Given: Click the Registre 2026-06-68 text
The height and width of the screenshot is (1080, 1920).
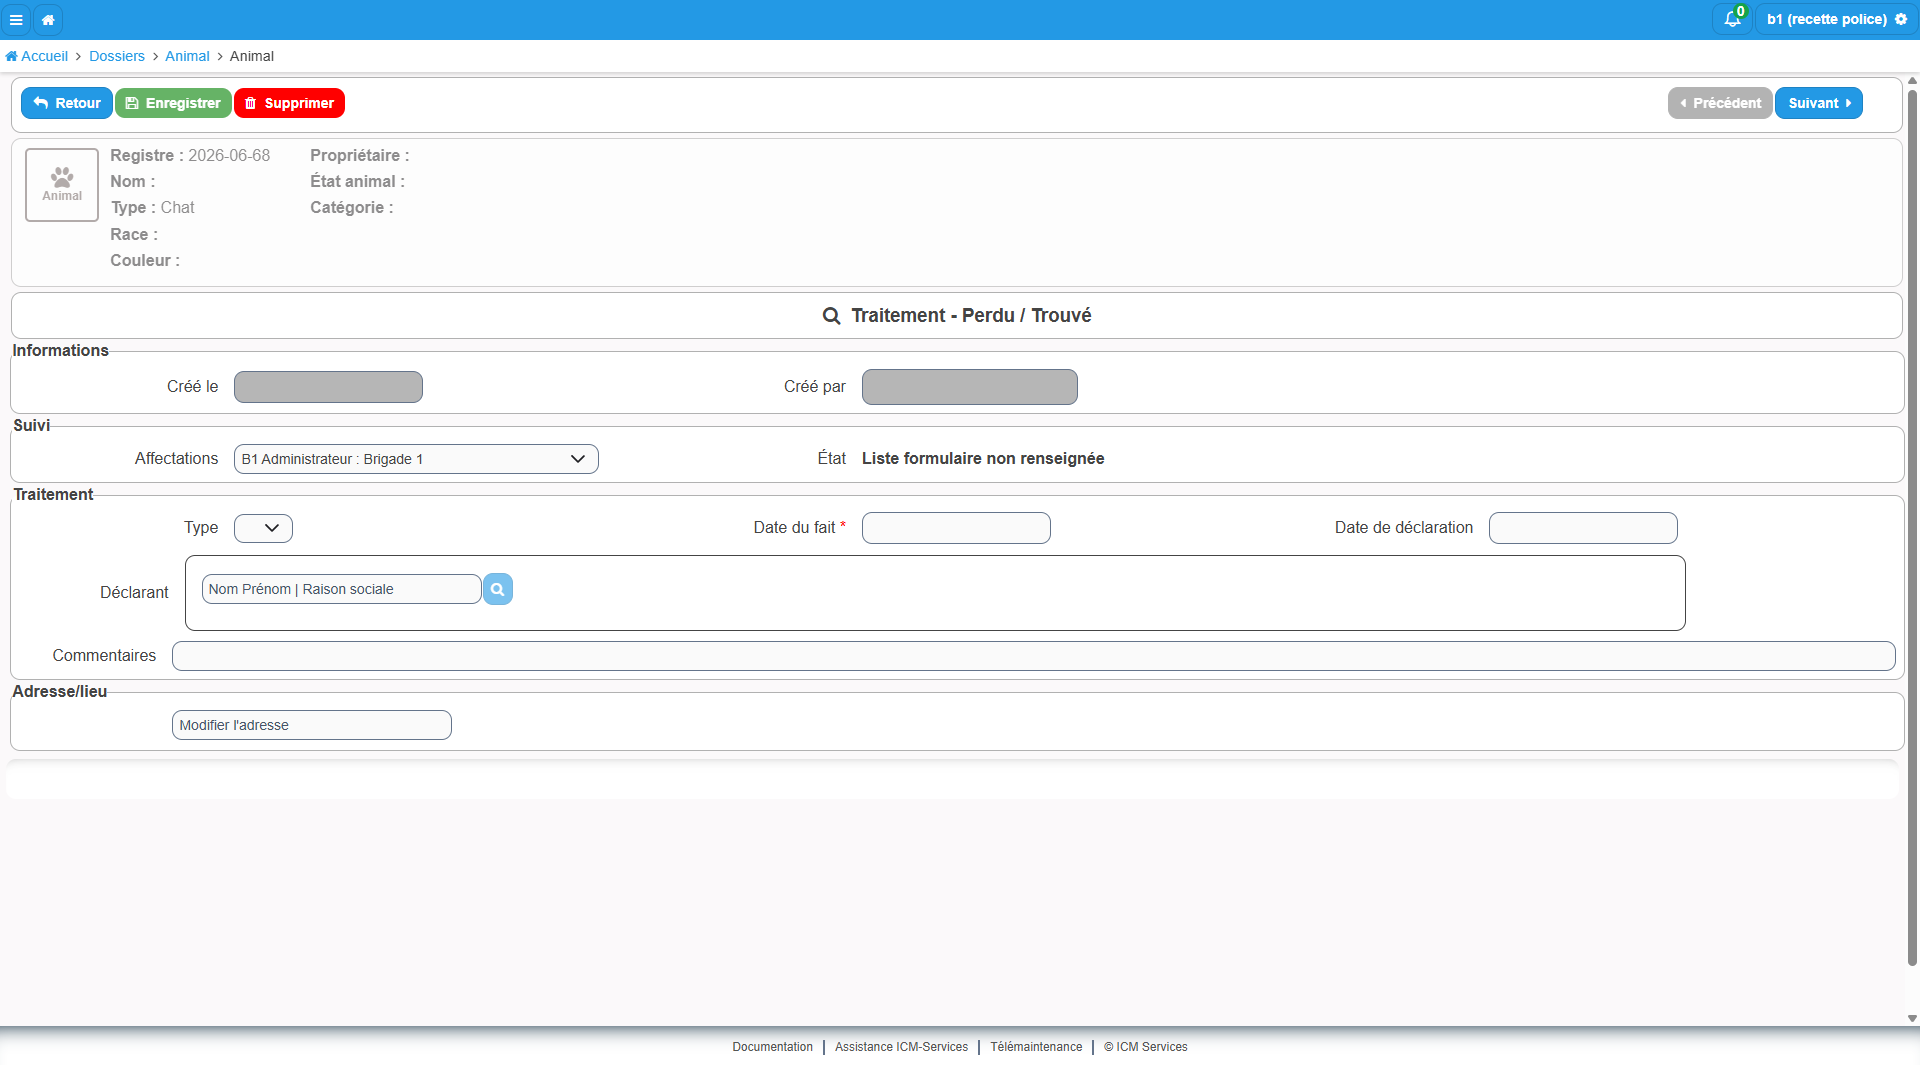Looking at the screenshot, I should point(190,156).
